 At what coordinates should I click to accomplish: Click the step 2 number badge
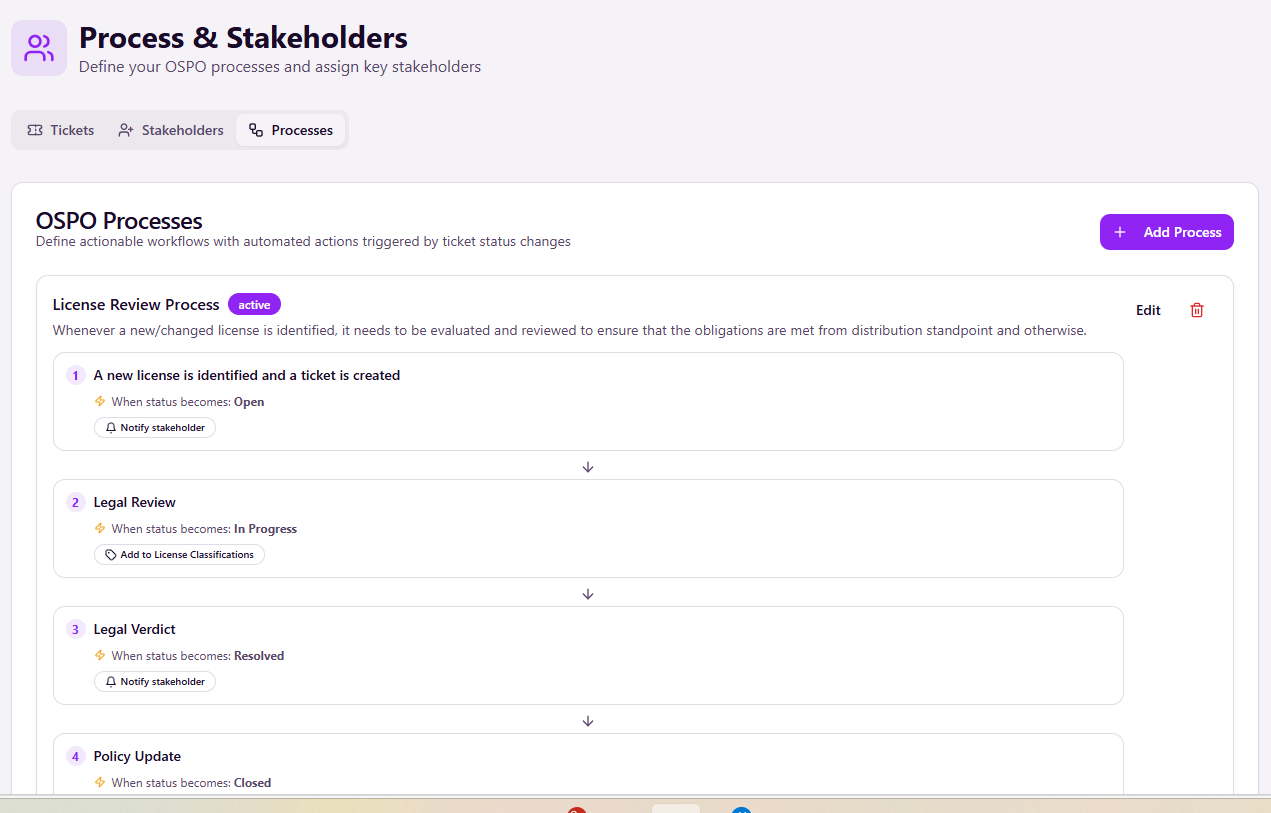[x=75, y=503]
